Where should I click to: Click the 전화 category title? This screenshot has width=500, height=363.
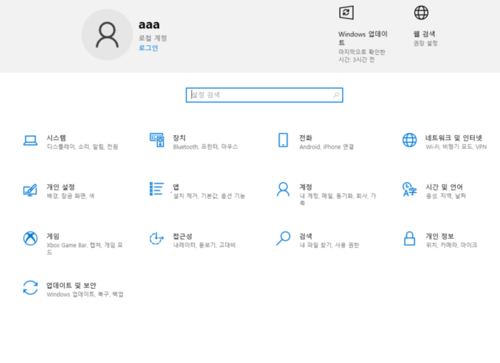(306, 138)
